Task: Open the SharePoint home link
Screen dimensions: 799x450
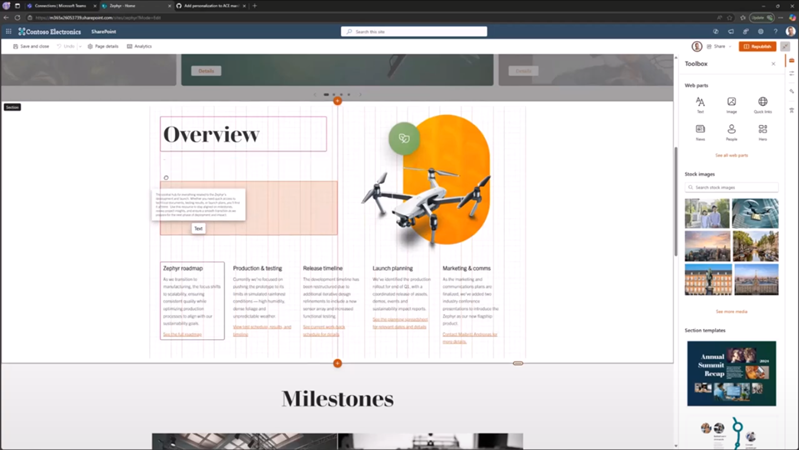Action: click(103, 32)
